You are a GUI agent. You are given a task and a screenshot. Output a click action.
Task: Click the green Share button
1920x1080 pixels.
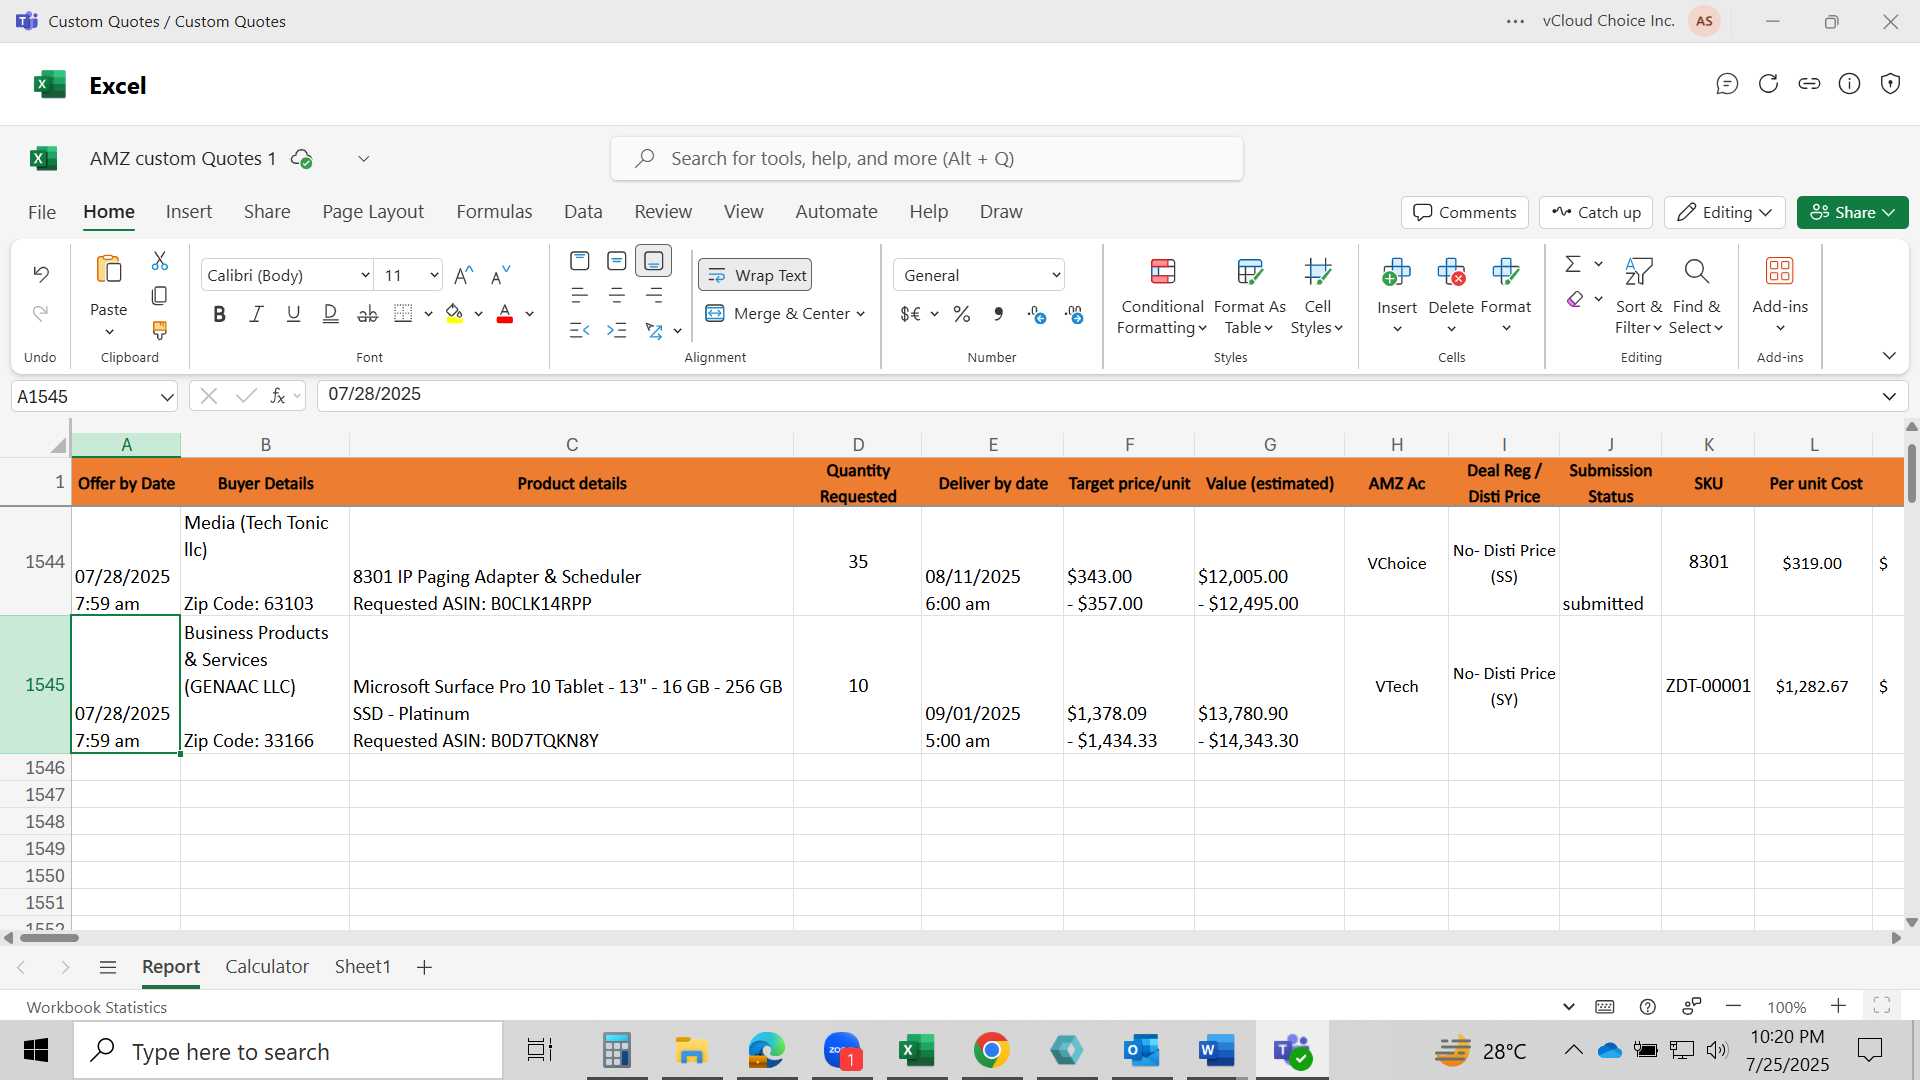click(x=1852, y=212)
